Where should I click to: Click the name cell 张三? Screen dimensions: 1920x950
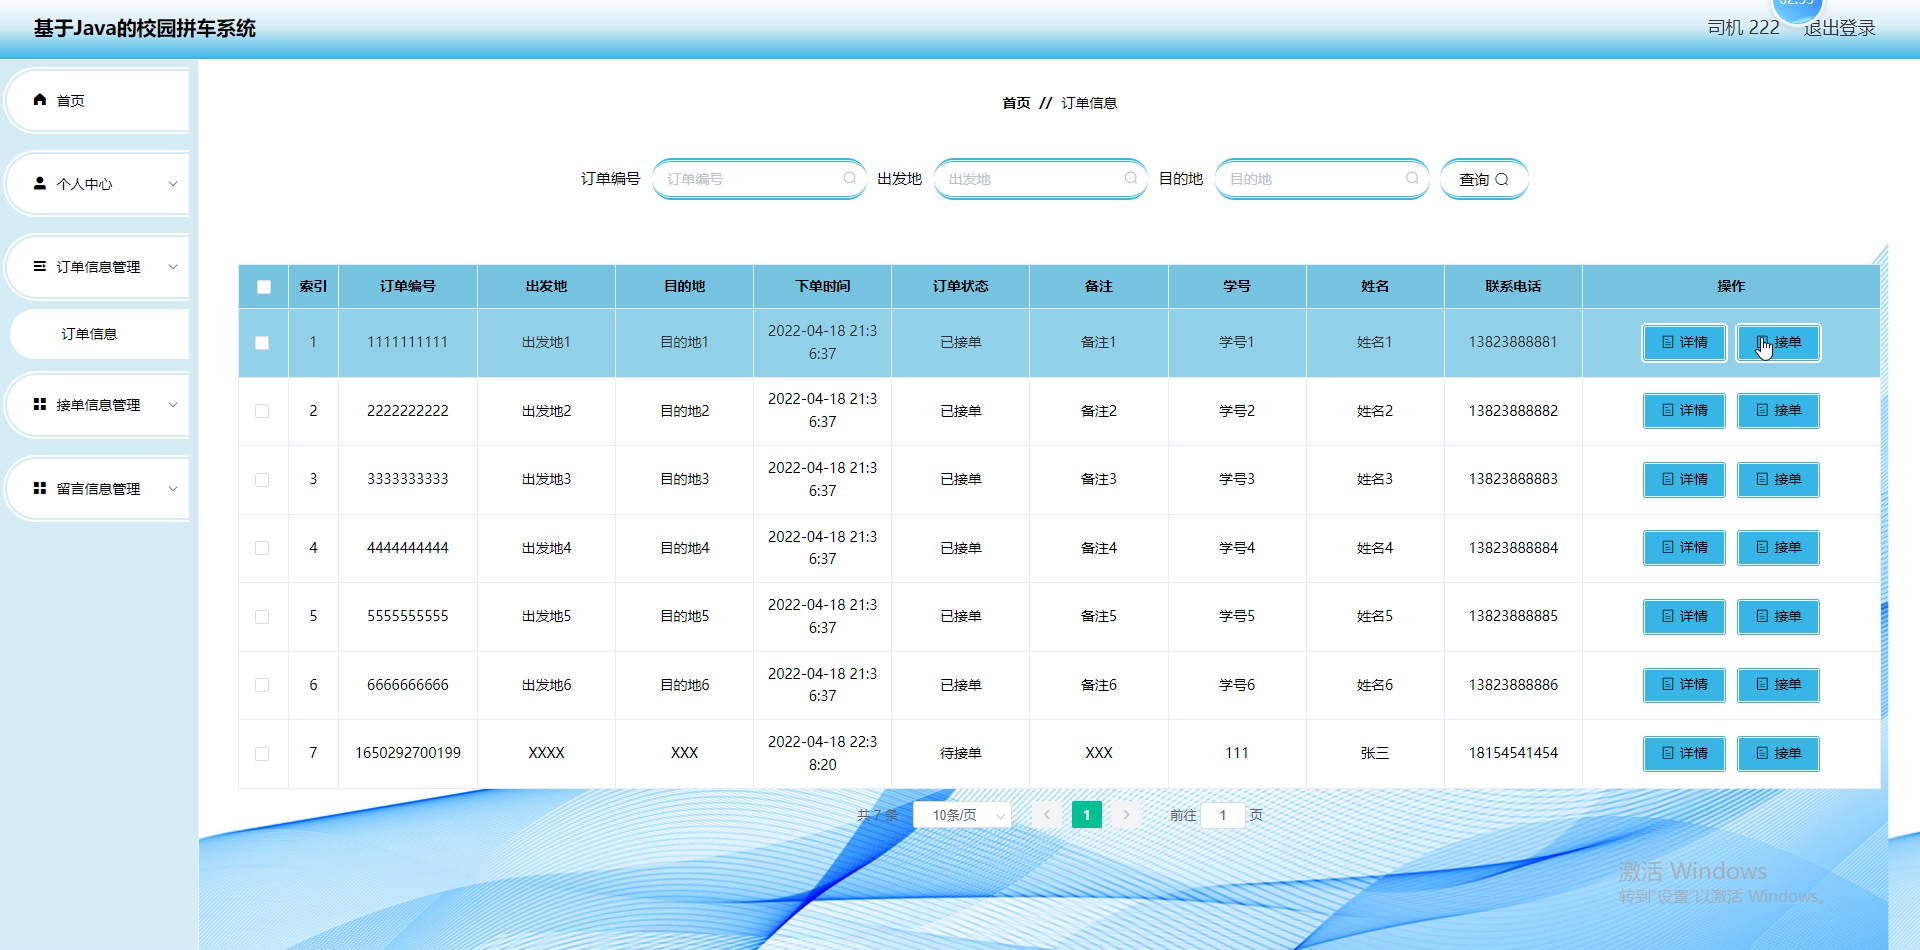coord(1375,753)
